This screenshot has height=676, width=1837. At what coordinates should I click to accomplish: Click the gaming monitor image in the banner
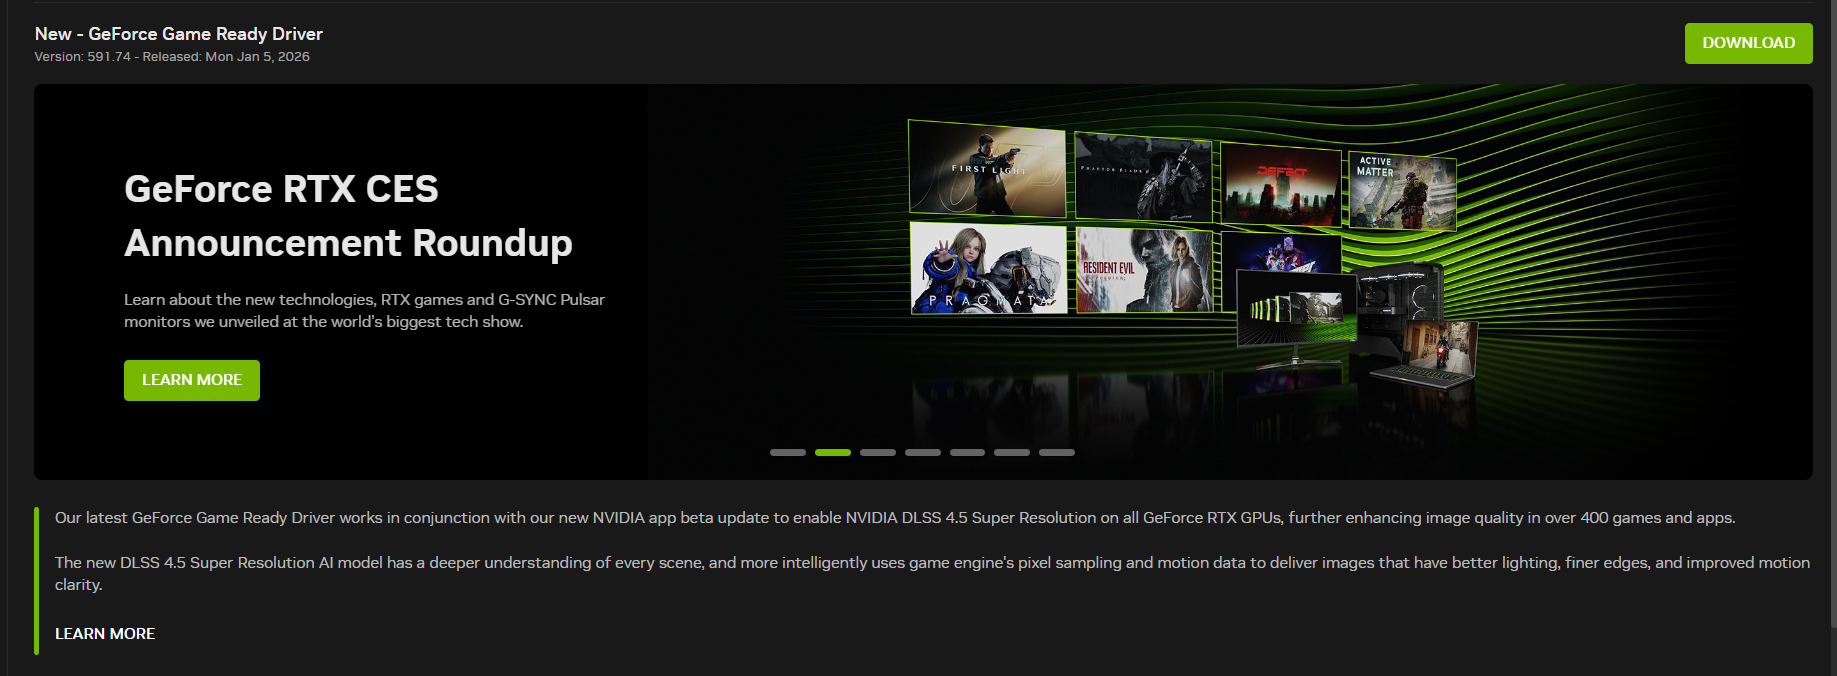(1297, 318)
